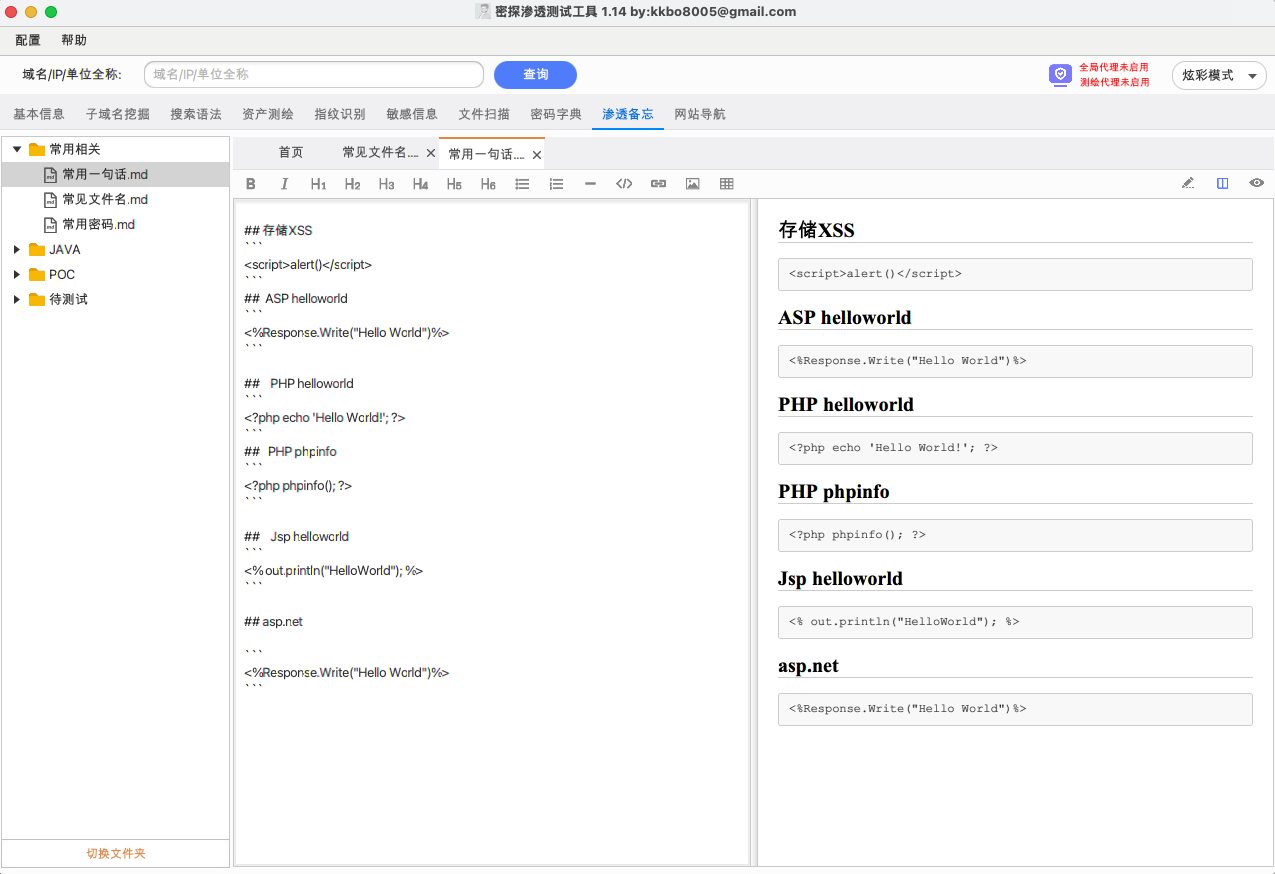Close the 常用一句话 document tab
The width and height of the screenshot is (1275, 874).
point(537,155)
